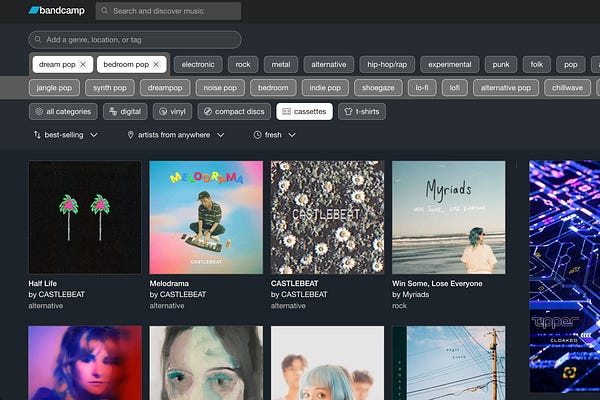Switch to the compact discs format filter
The width and height of the screenshot is (600, 400).
234,111
